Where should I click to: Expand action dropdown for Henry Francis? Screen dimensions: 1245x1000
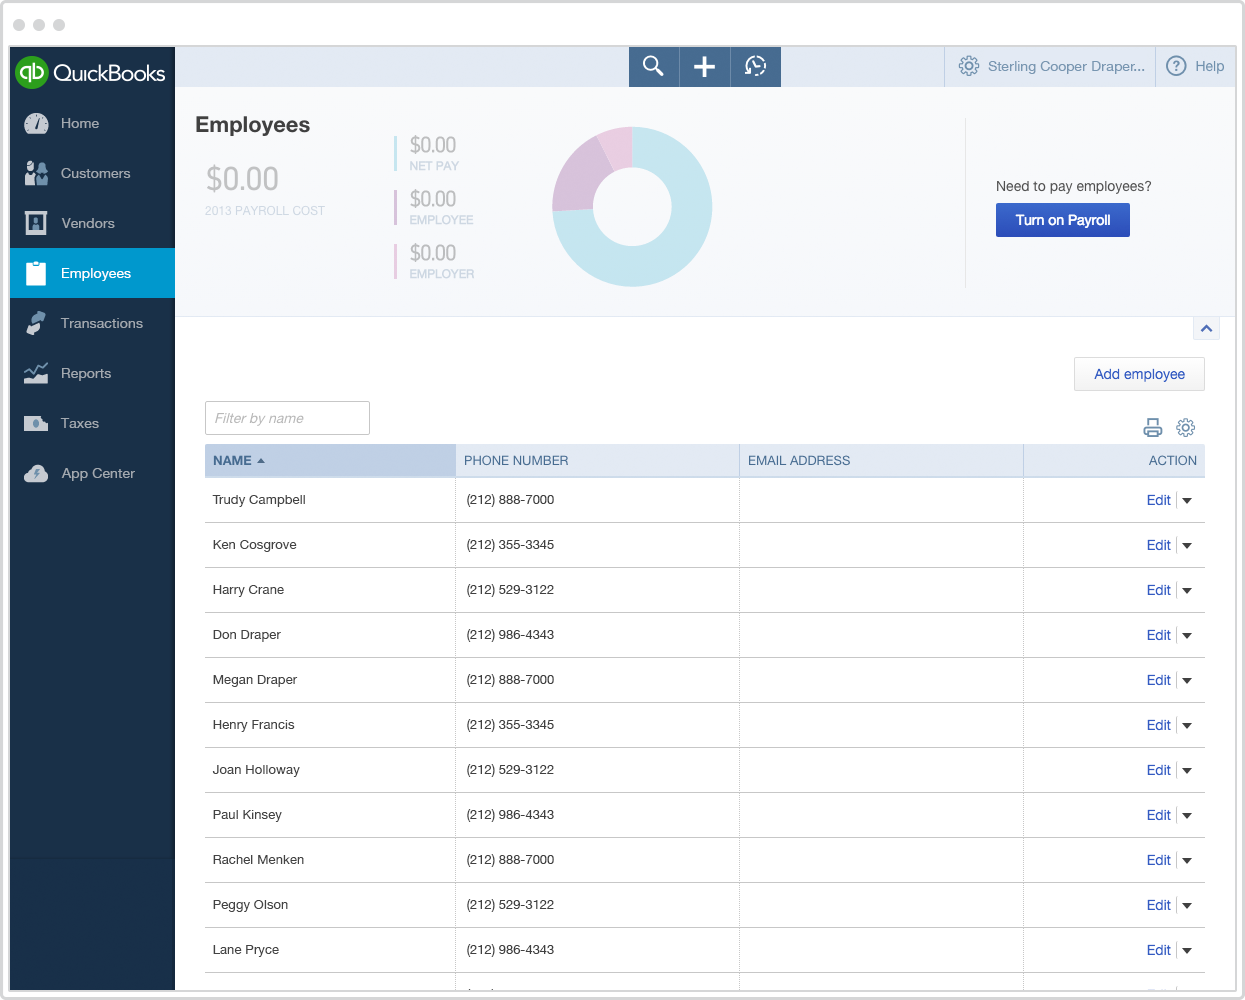(1187, 725)
